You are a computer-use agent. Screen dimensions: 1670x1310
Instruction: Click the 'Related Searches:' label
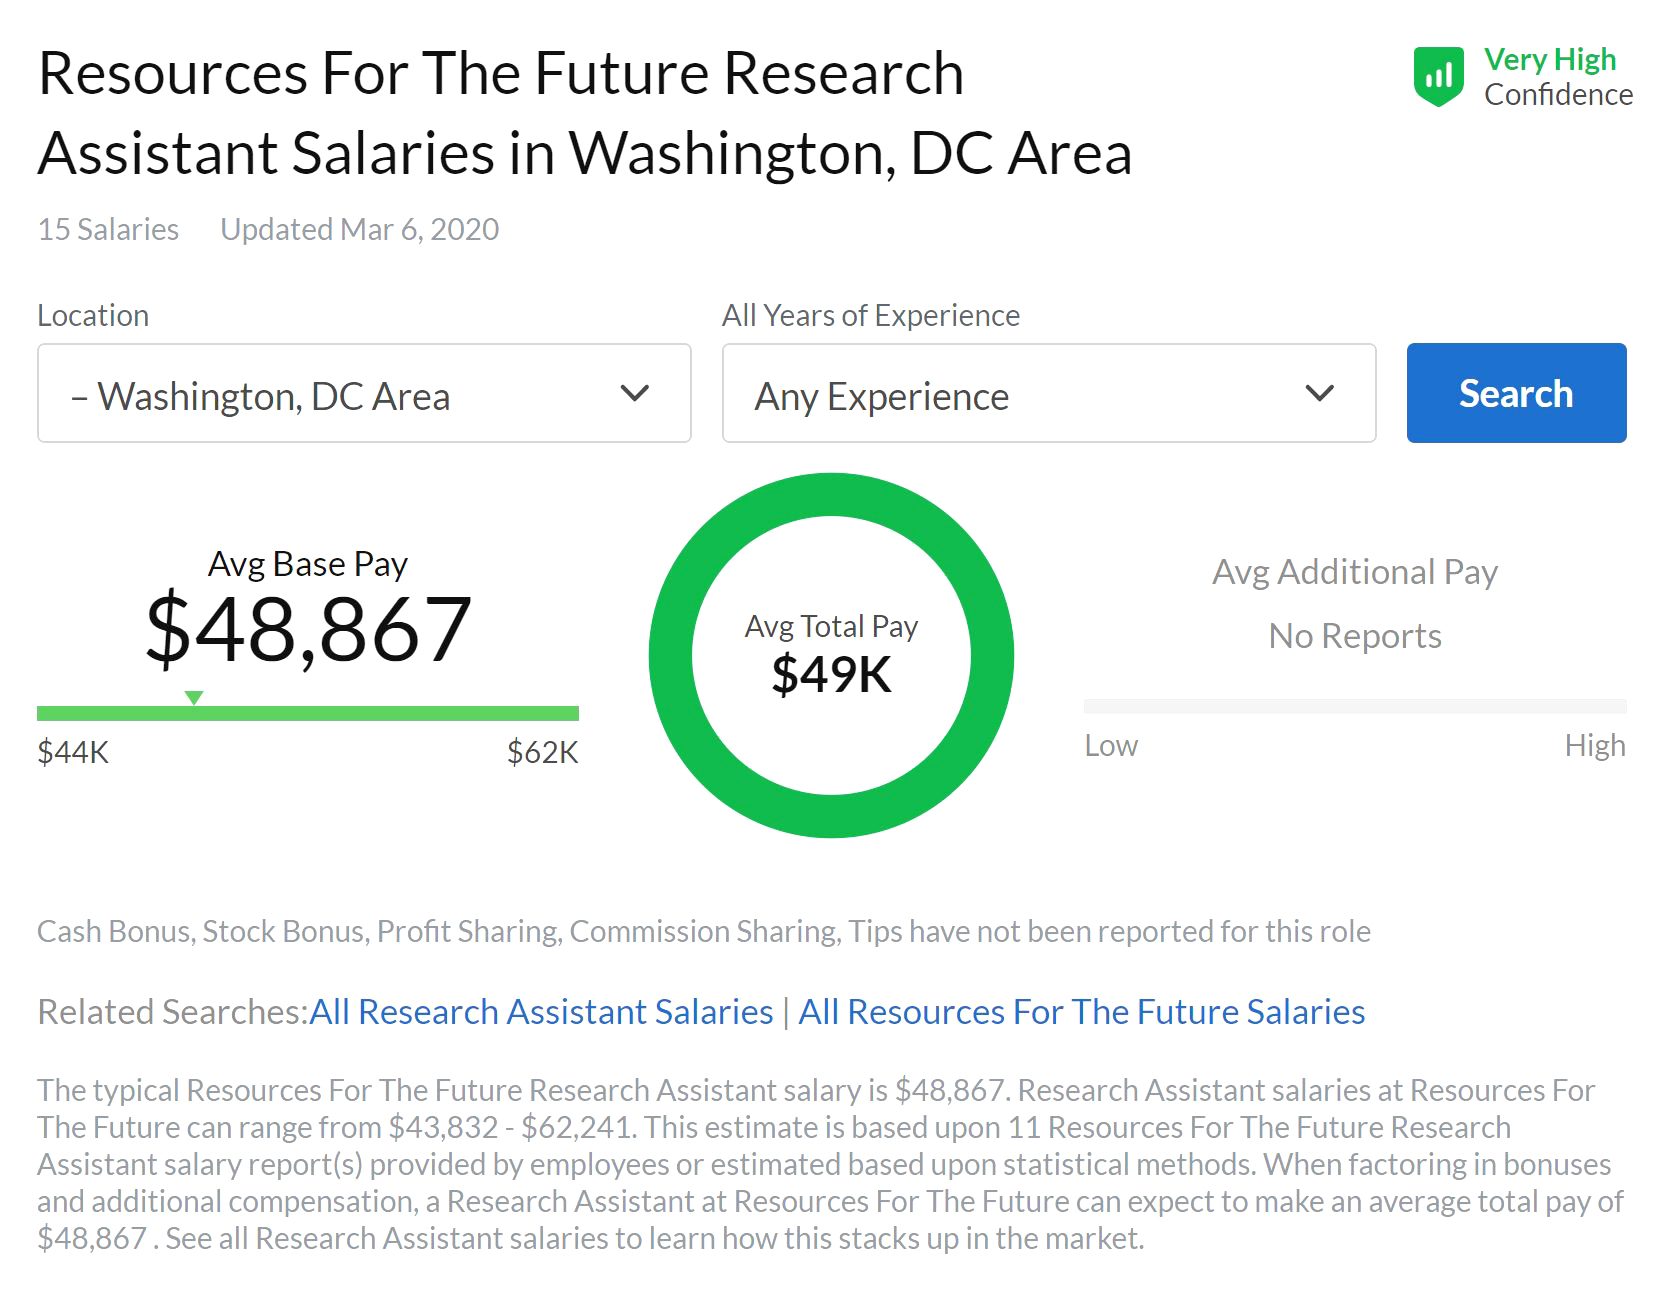coord(173,1012)
